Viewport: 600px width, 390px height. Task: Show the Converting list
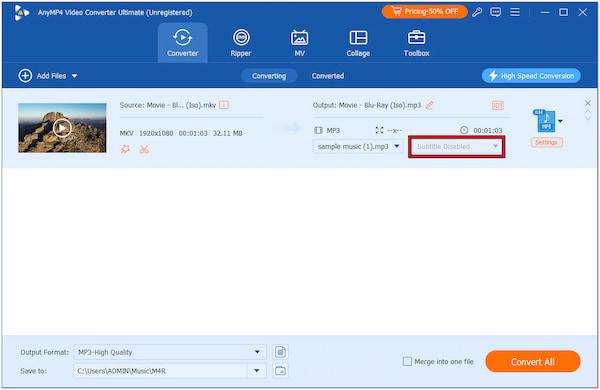[269, 76]
